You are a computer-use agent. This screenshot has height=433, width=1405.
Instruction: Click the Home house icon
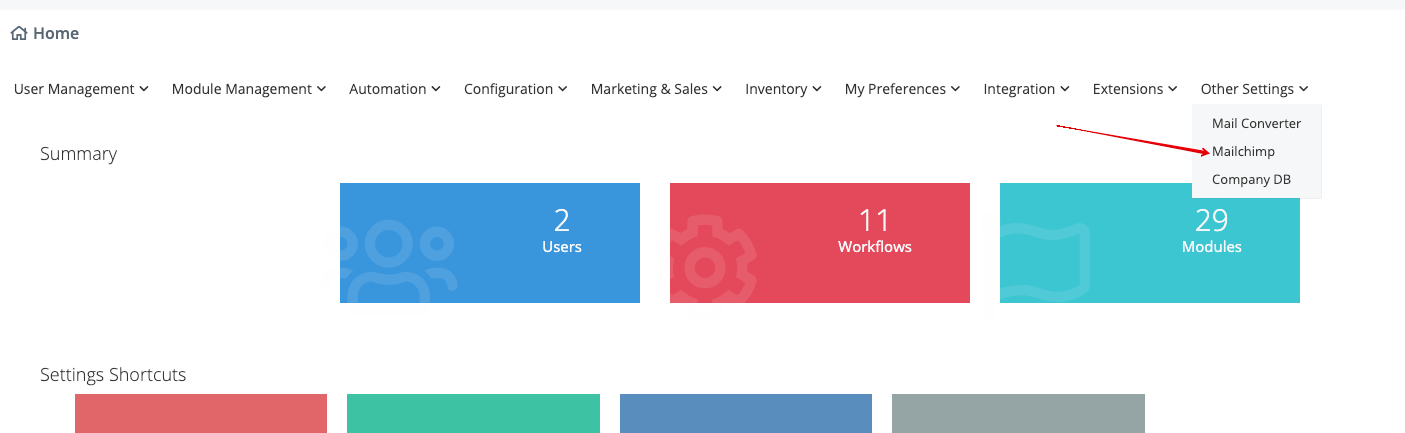tap(18, 33)
